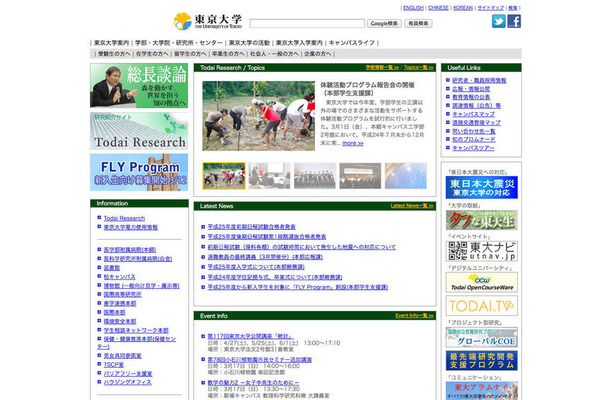
Task: Open 学生相談ネットワーク本部 link
Action: coord(136,330)
